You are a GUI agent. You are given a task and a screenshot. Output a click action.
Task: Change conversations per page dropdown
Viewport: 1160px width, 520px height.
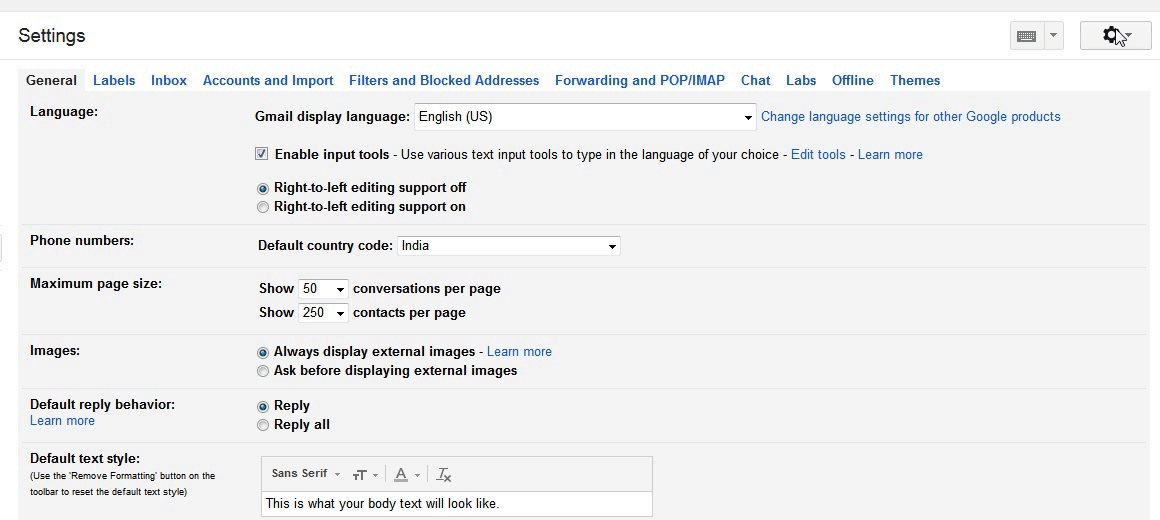pos(323,289)
